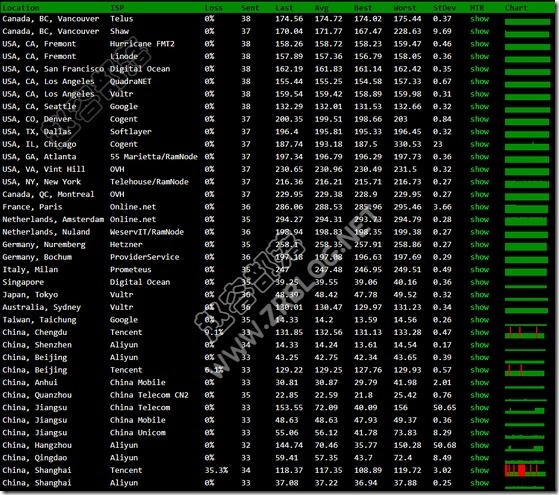This screenshot has height=495, width=559.
Task: Select the Vint Hill OVH row chart
Action: click(527, 169)
